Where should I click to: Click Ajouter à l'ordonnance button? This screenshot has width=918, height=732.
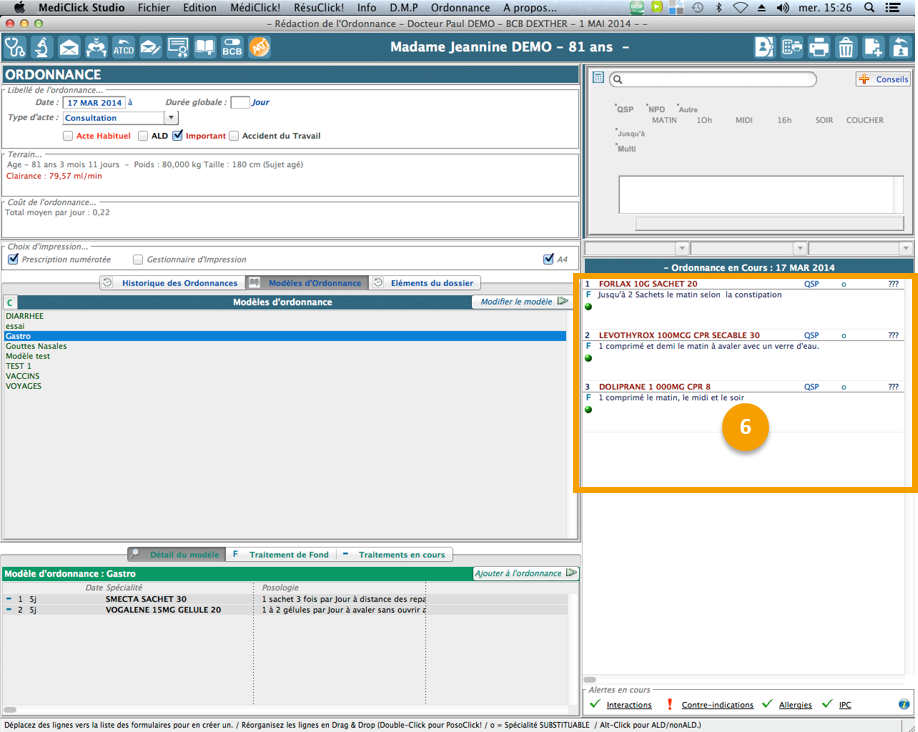point(526,573)
